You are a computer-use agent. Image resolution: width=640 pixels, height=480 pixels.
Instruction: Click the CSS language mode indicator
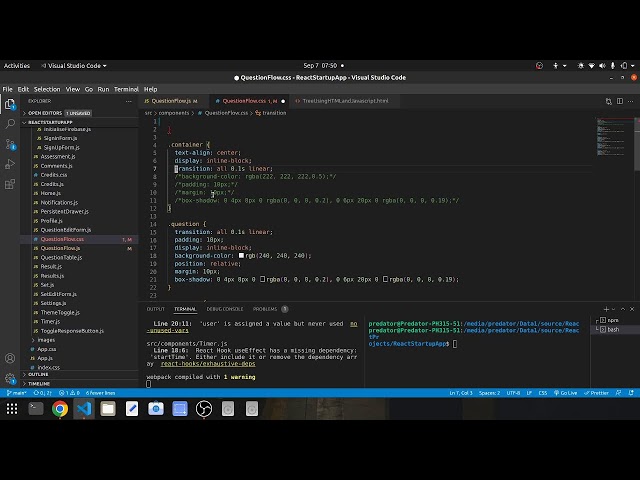click(542, 393)
